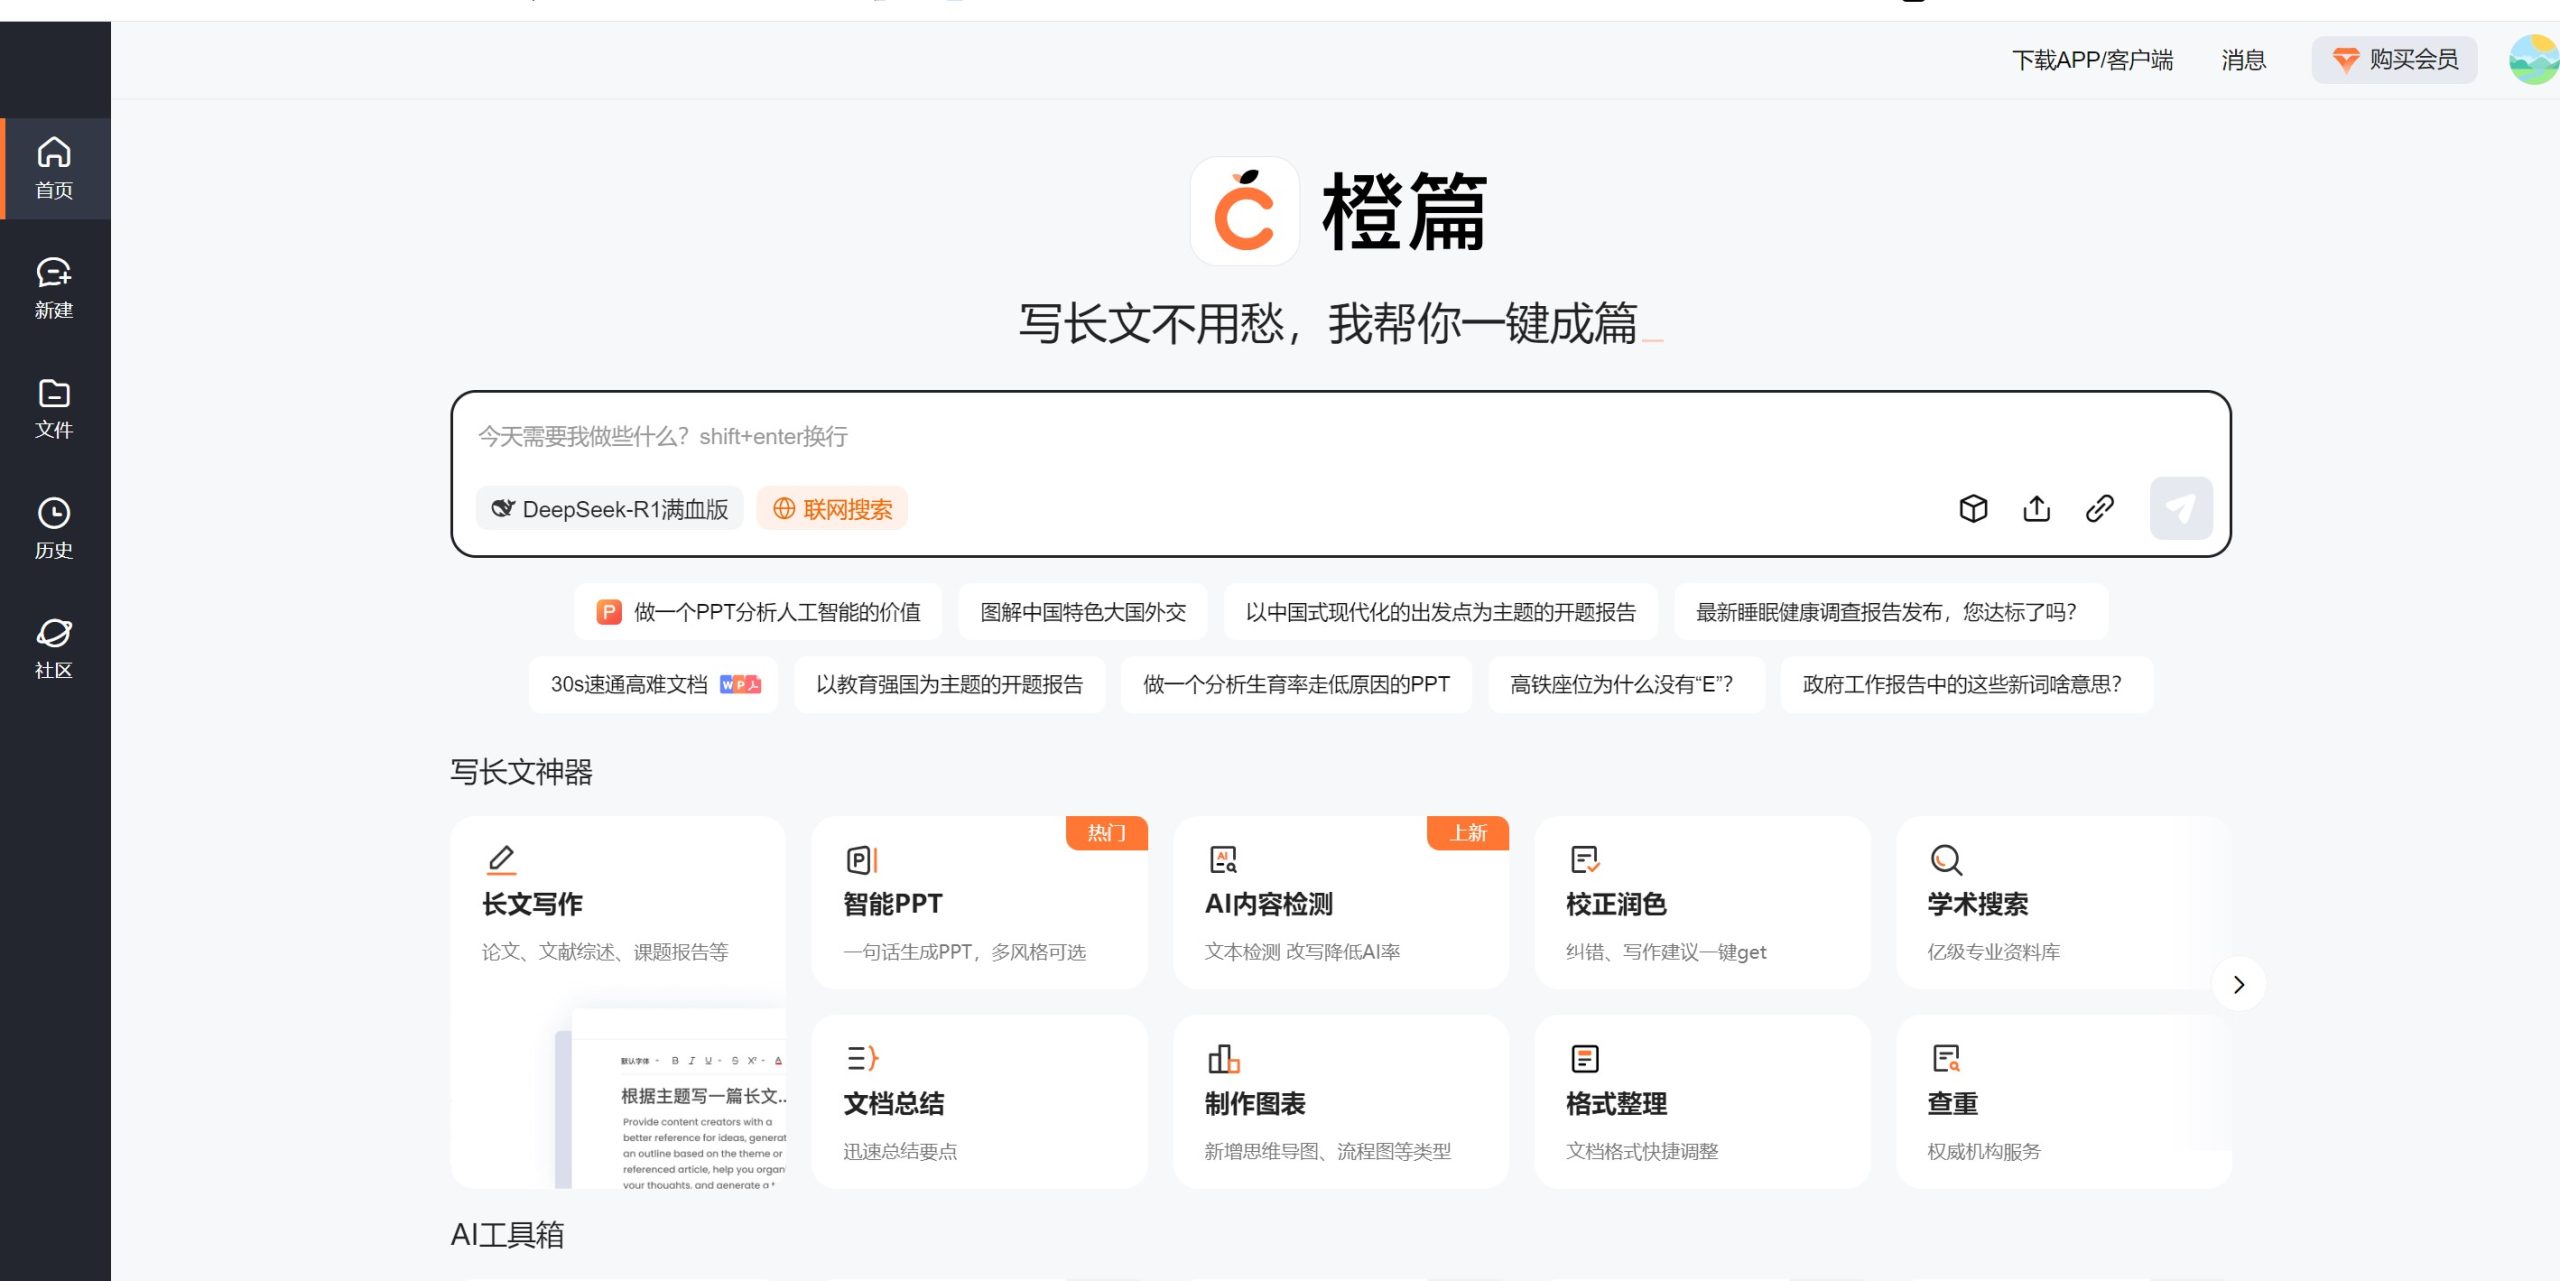Open the DeepSeek-R1满血版 model selector
2560x1281 pixels.
(x=610, y=508)
